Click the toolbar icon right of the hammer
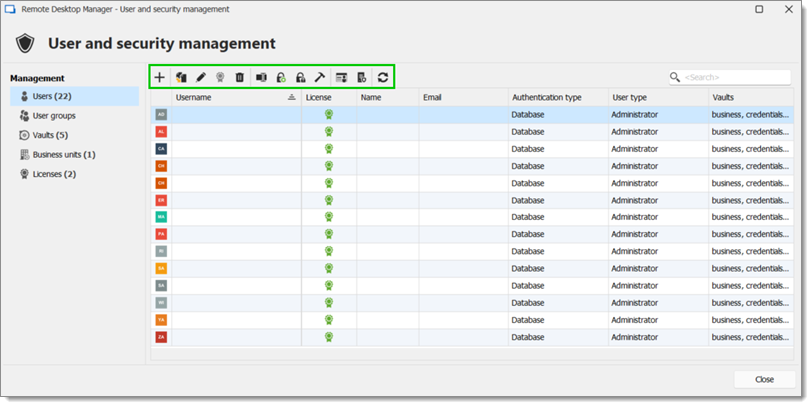 [x=341, y=77]
